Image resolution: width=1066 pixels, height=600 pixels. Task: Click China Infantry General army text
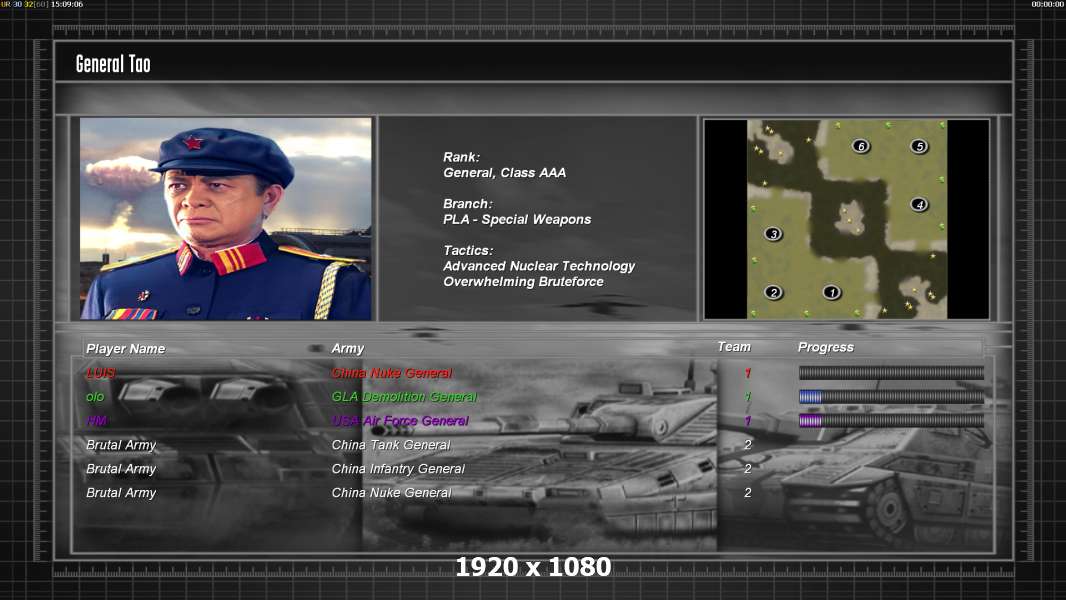pos(398,469)
